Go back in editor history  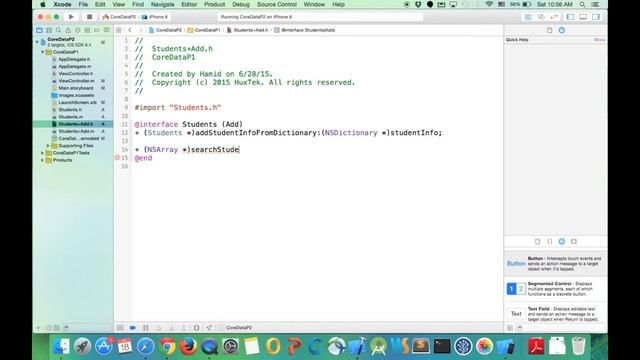tap(130, 30)
